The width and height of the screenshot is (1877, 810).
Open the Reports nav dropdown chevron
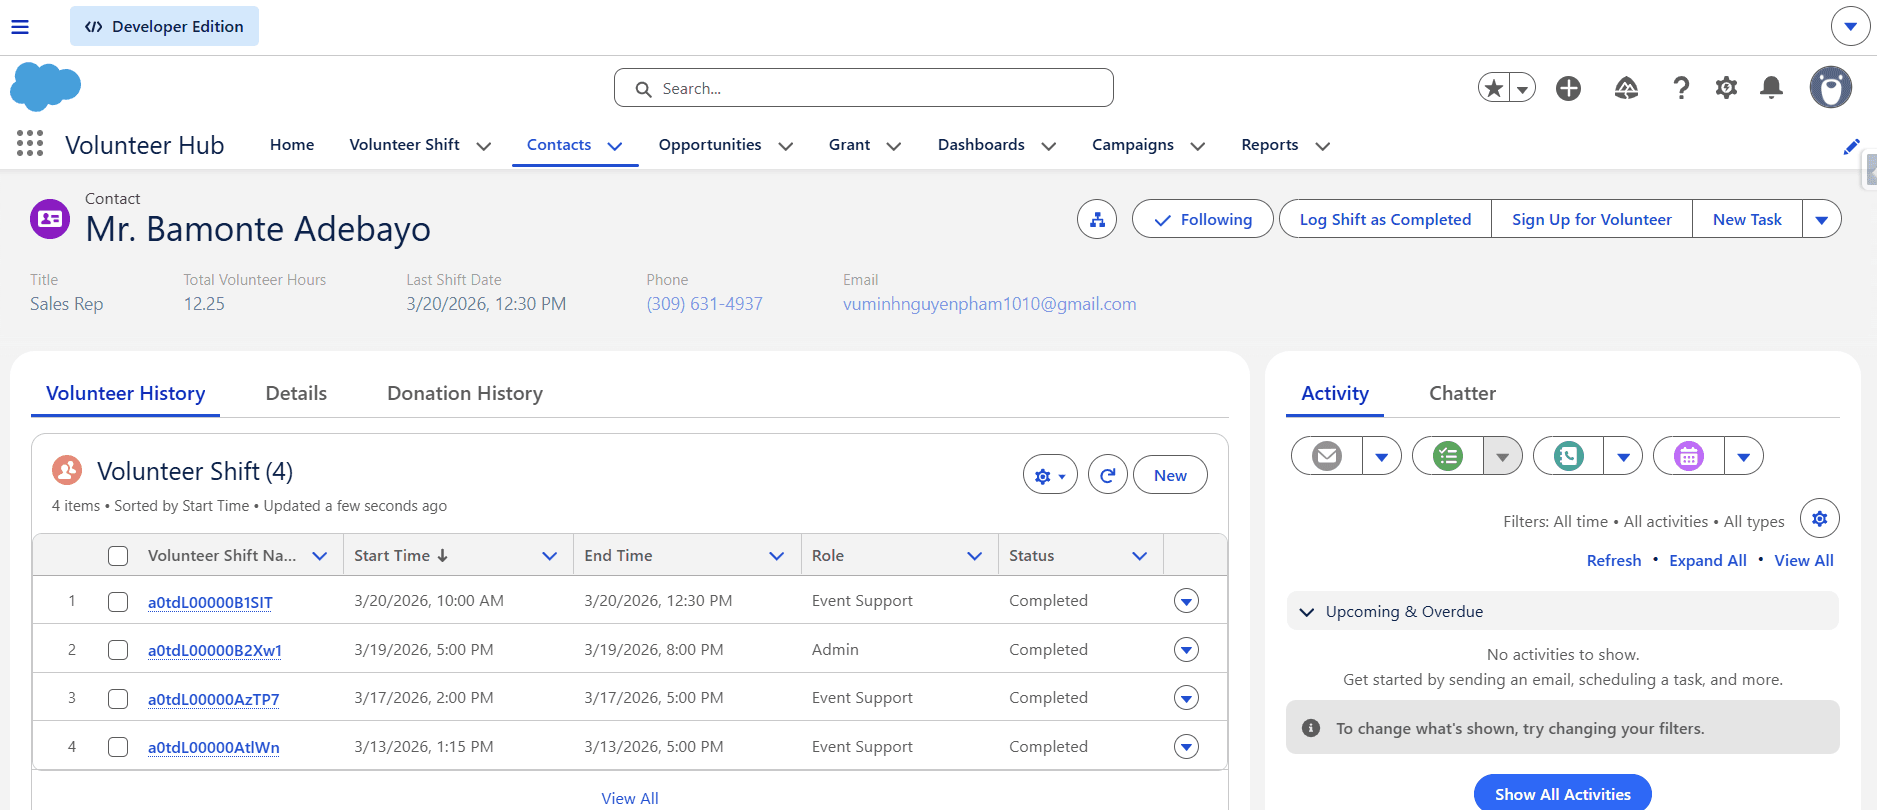pyautogui.click(x=1323, y=146)
